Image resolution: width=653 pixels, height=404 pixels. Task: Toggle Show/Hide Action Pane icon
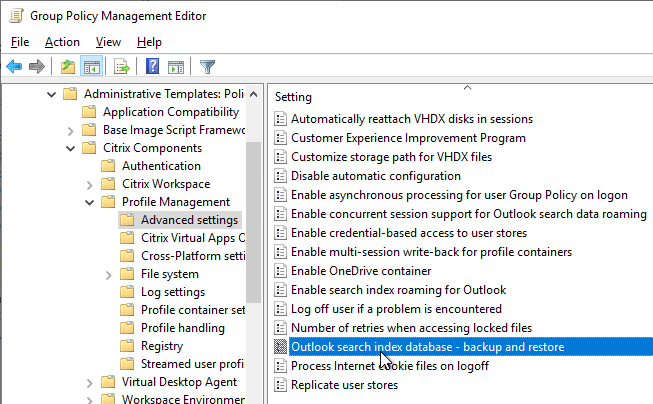[x=176, y=67]
